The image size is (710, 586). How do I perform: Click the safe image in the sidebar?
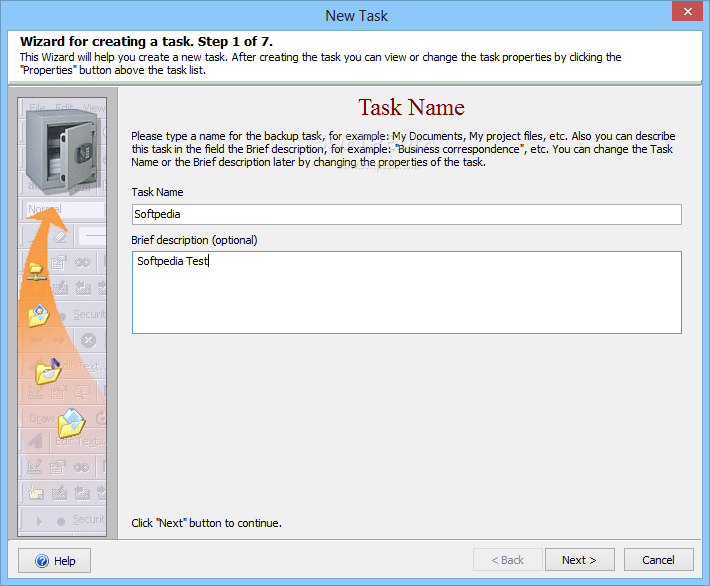[61, 152]
